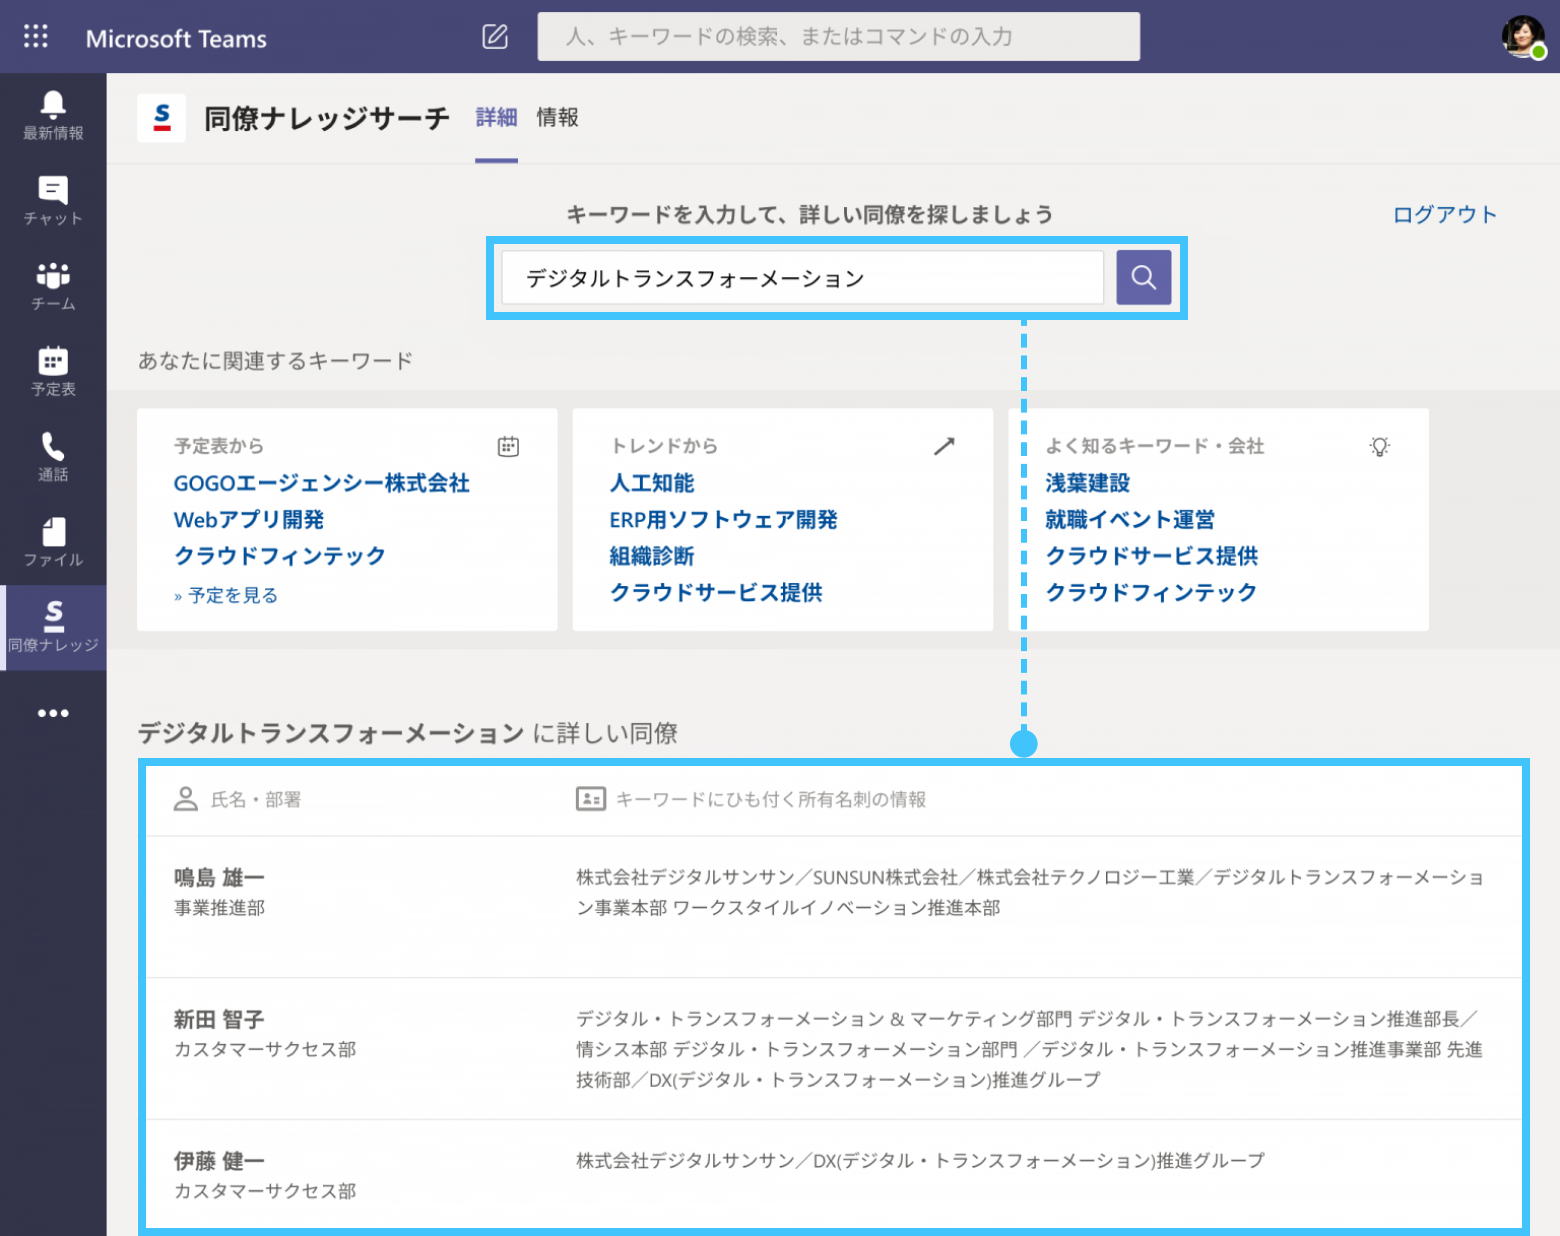Viewport: 1560px width, 1236px height.
Task: Click the trend arrow icon on トレンドから card
Action: (x=944, y=446)
